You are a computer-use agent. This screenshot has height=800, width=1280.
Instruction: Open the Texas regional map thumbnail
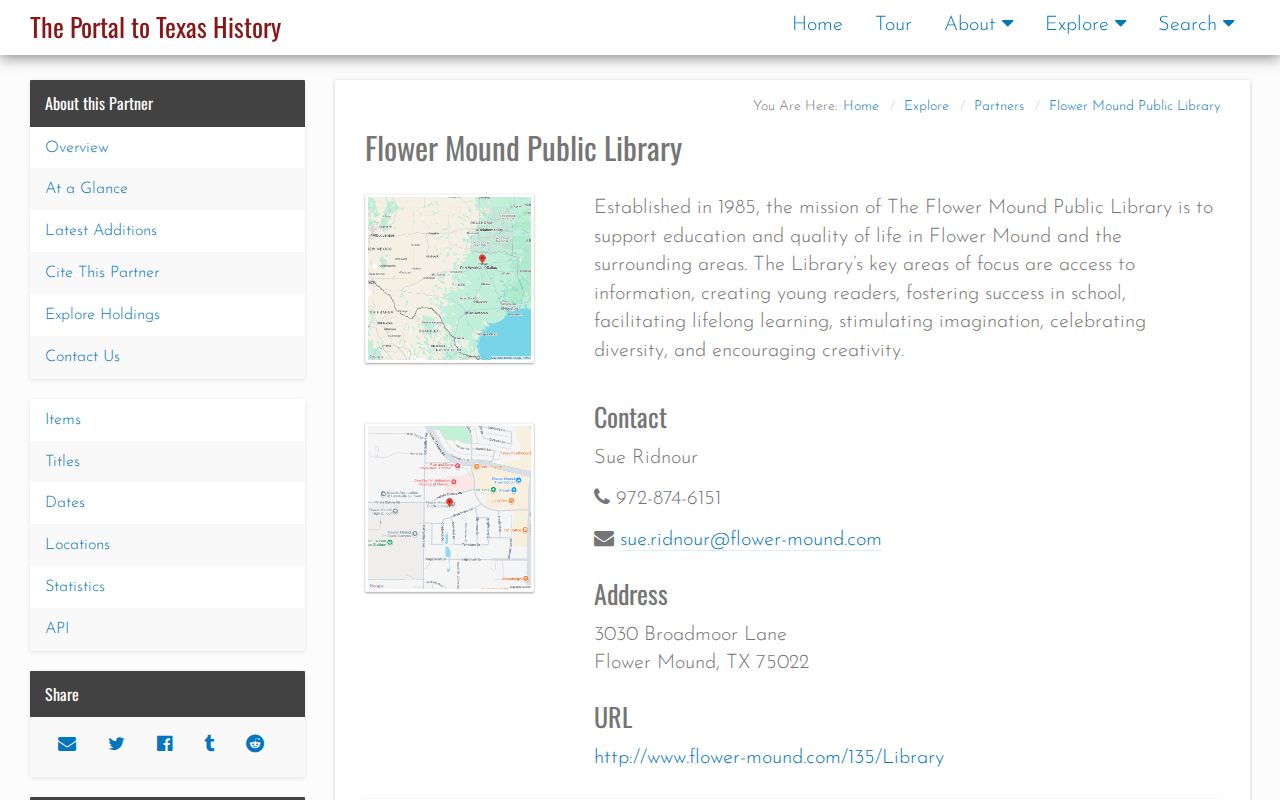[x=449, y=278]
